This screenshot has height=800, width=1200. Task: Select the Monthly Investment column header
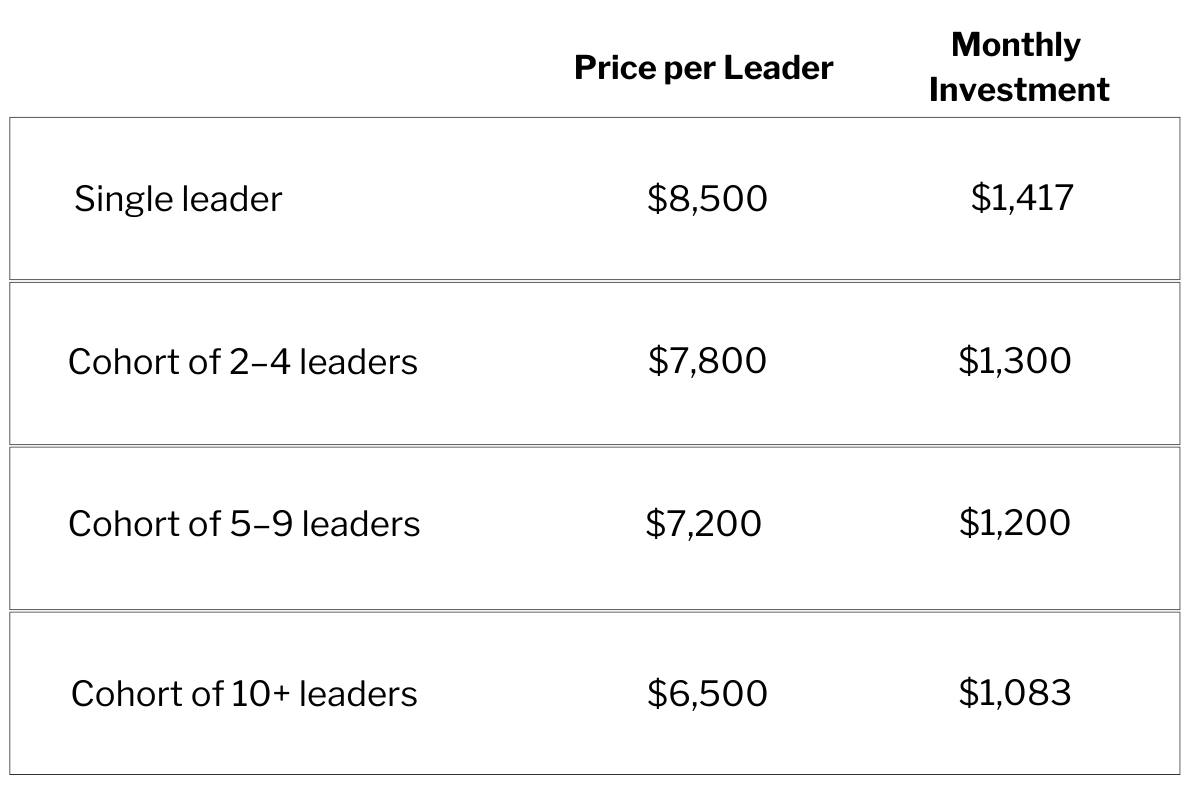(x=1018, y=67)
